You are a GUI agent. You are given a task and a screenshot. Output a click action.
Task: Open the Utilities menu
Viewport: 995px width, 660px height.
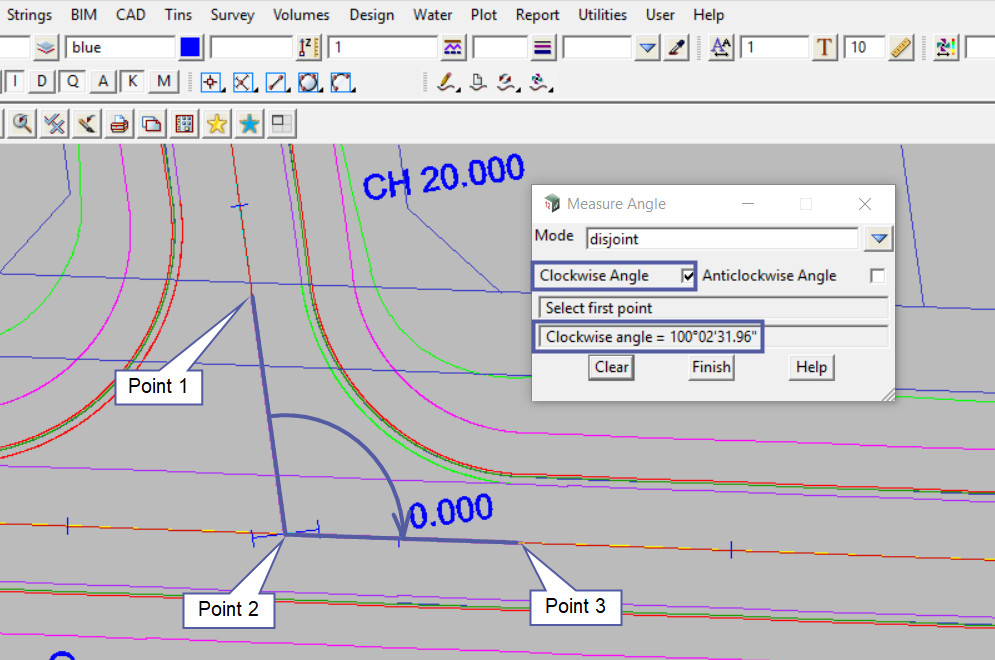pyautogui.click(x=602, y=15)
